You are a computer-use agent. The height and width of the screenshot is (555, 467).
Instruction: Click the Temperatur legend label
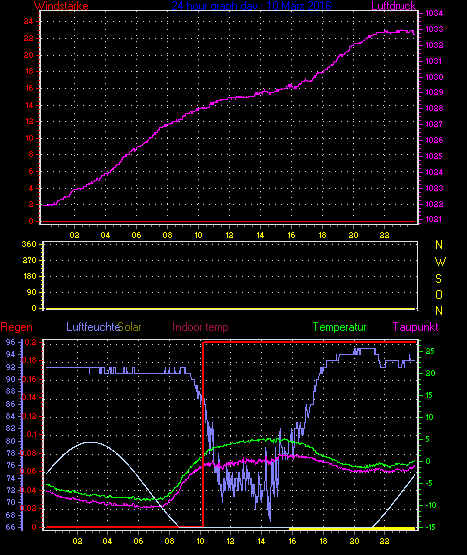pos(340,327)
